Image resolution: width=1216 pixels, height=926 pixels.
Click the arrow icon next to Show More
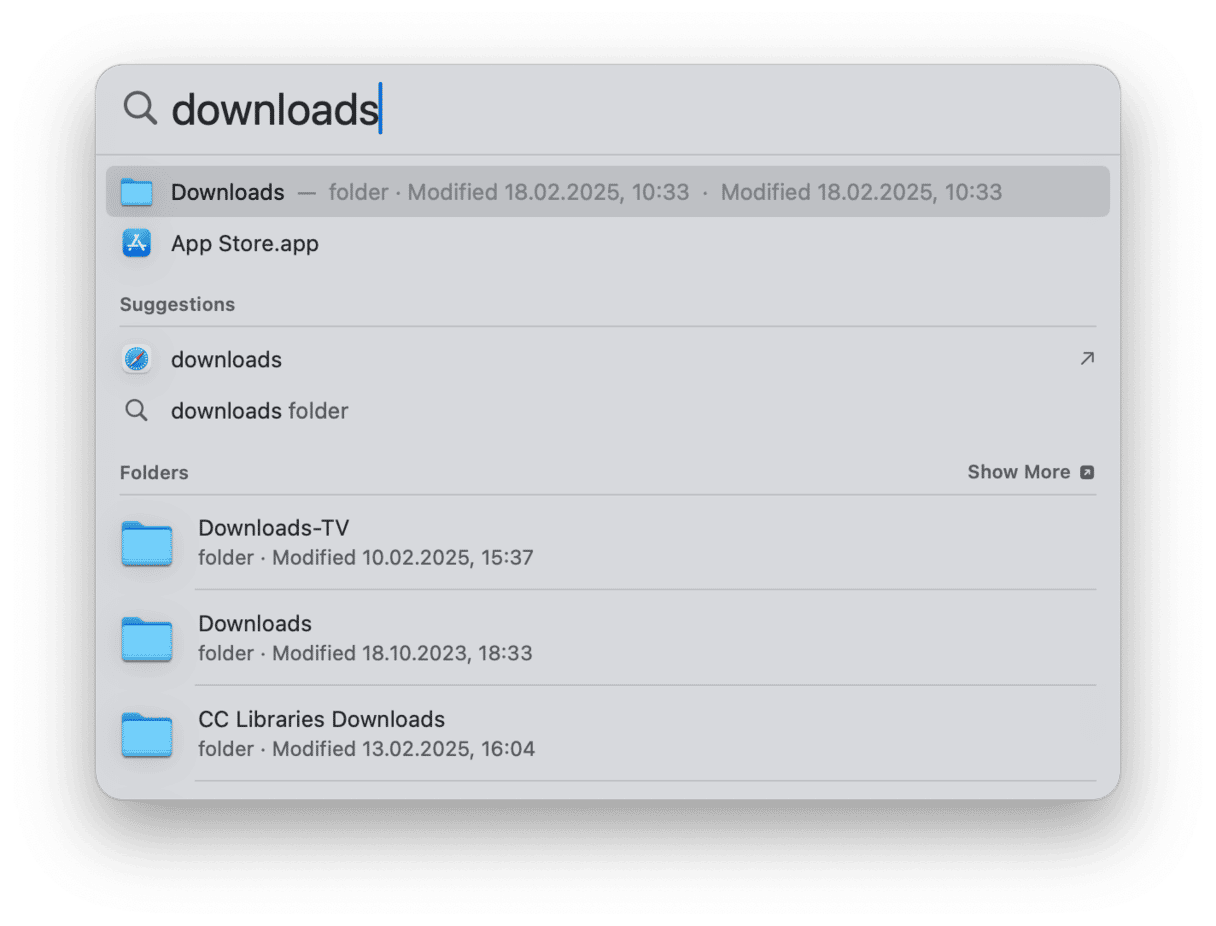pos(1087,472)
